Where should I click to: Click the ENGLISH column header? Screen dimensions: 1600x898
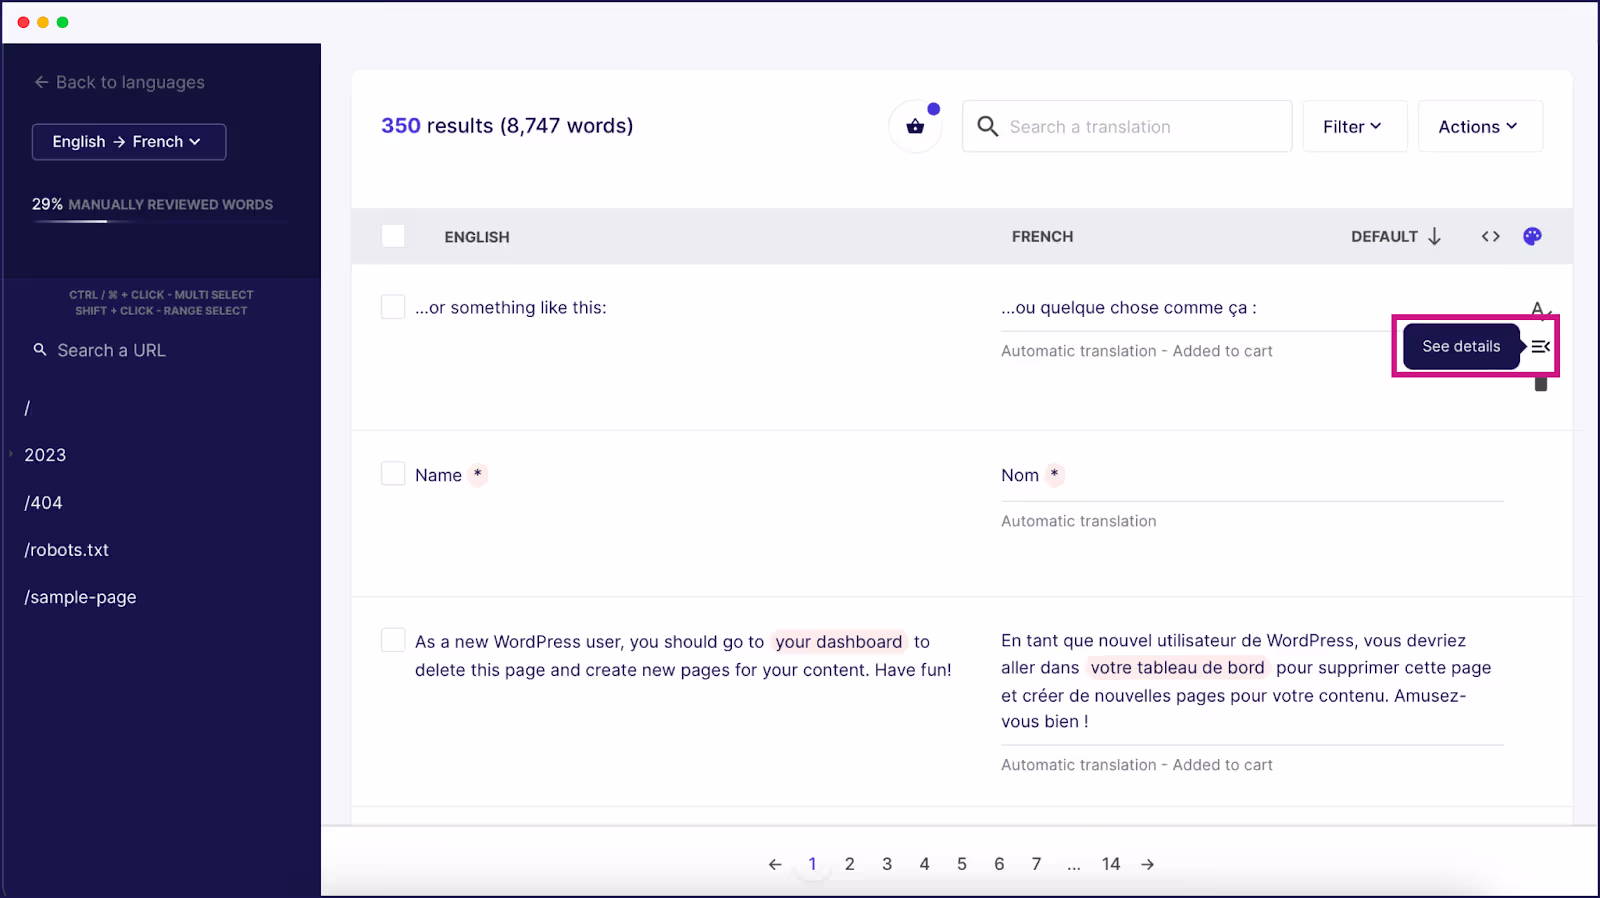coord(477,237)
